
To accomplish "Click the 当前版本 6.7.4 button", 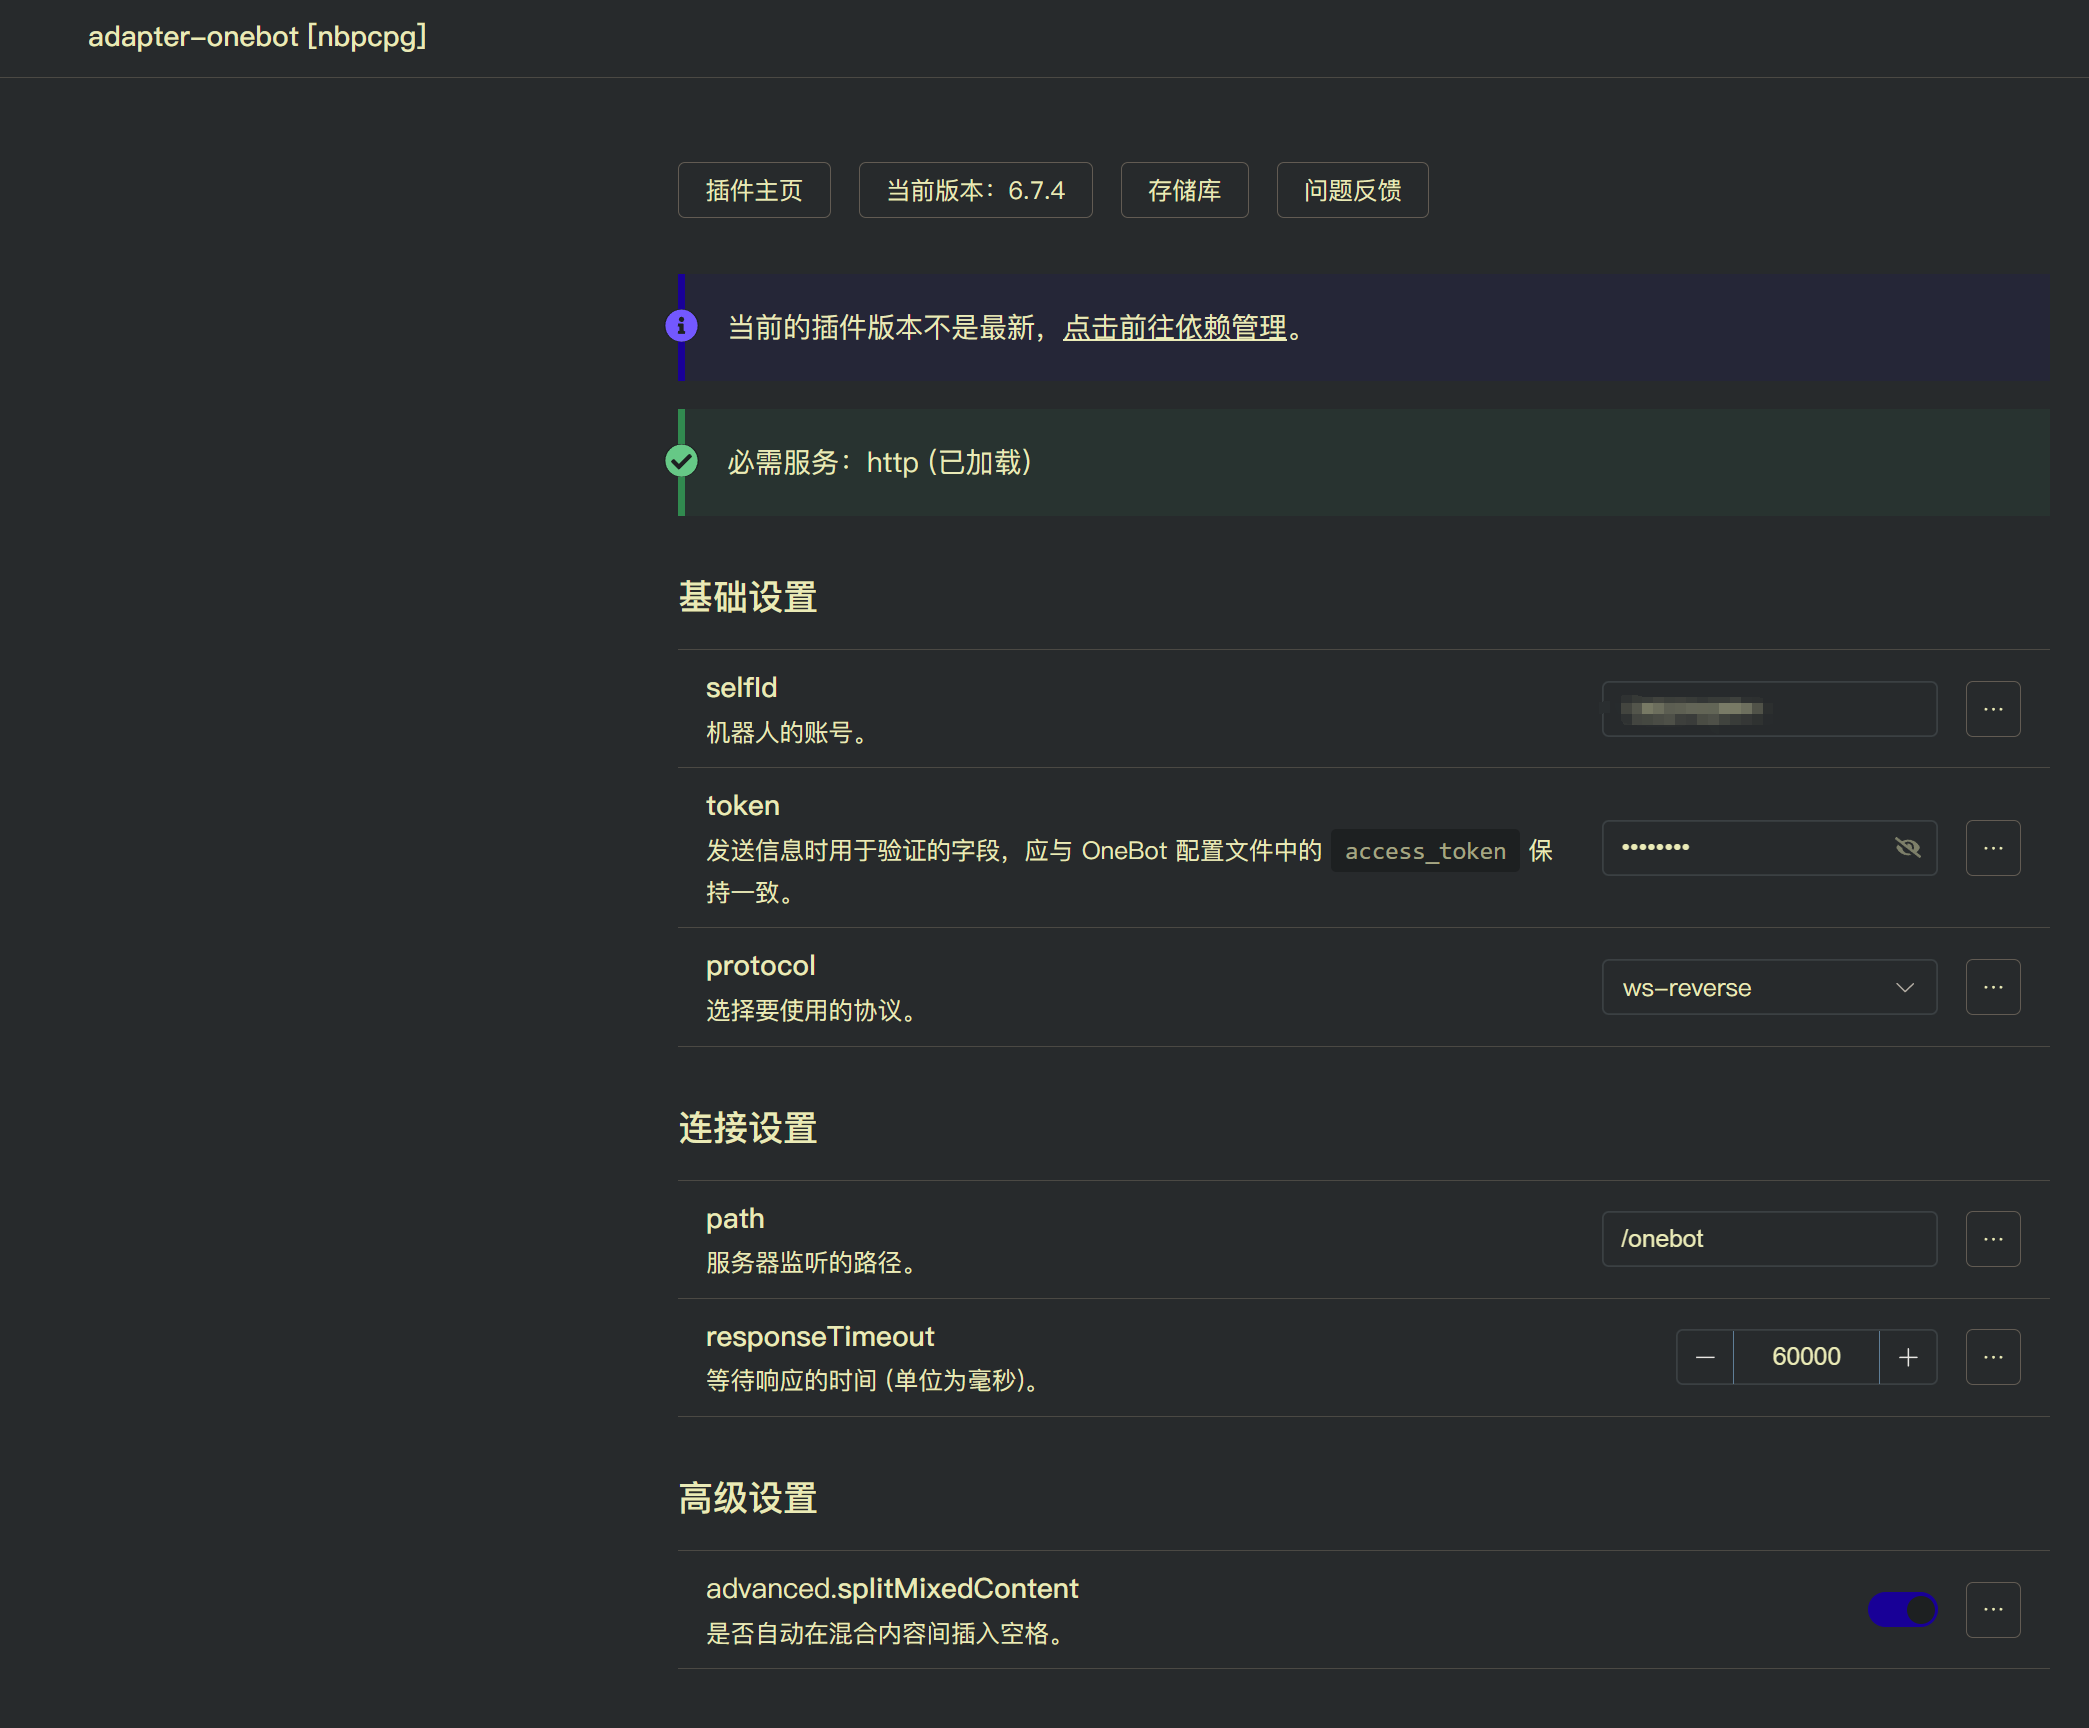I will click(975, 190).
